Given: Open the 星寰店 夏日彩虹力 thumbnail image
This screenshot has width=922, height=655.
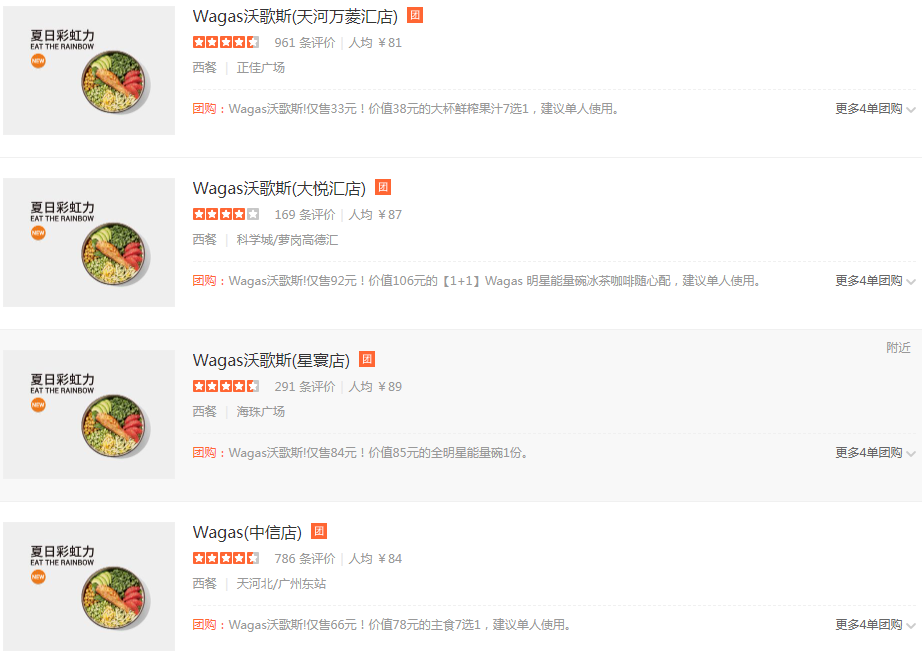Looking at the screenshot, I should coord(89,415).
